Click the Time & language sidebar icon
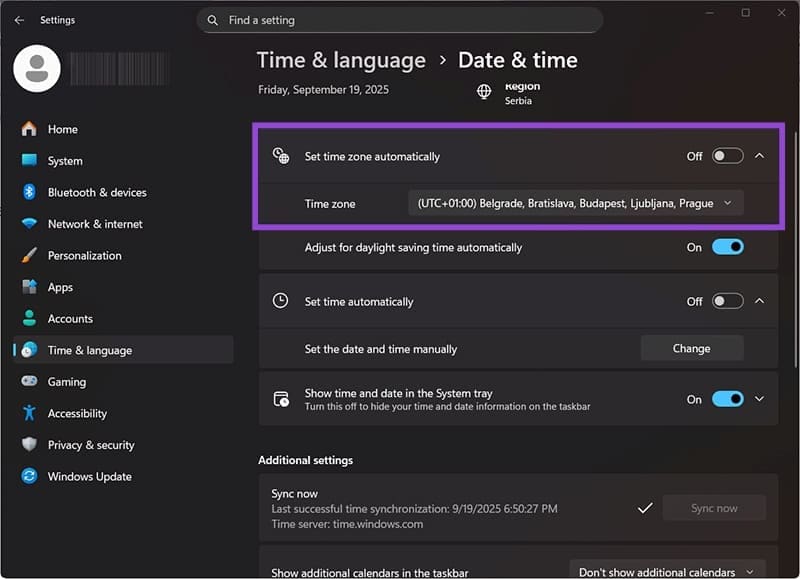Image resolution: width=800 pixels, height=579 pixels. (x=29, y=350)
